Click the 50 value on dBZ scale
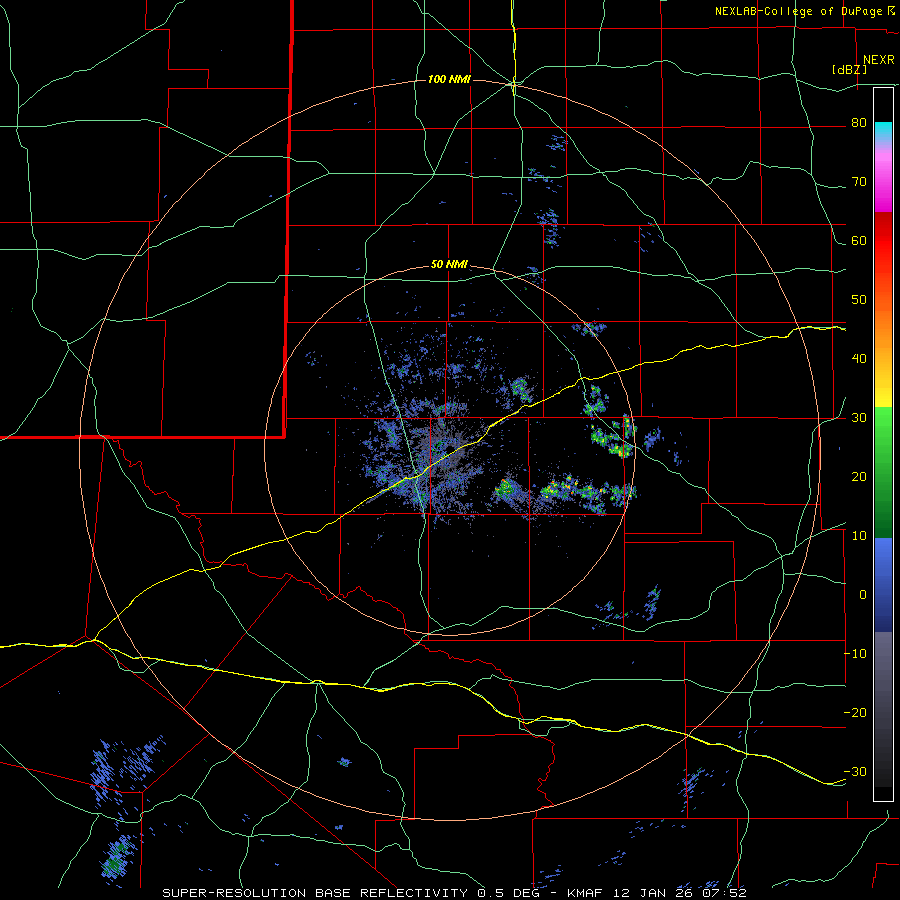Image resolution: width=900 pixels, height=900 pixels. (859, 300)
